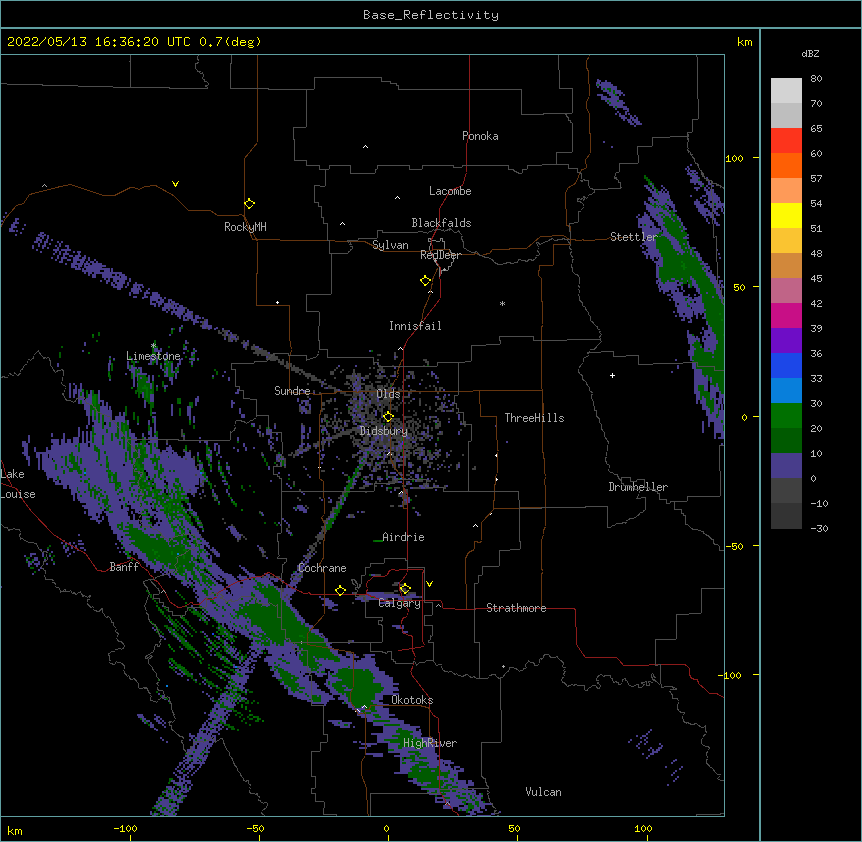Click the red legend swatch between 65 and 60
The image size is (862, 842).
tap(786, 141)
